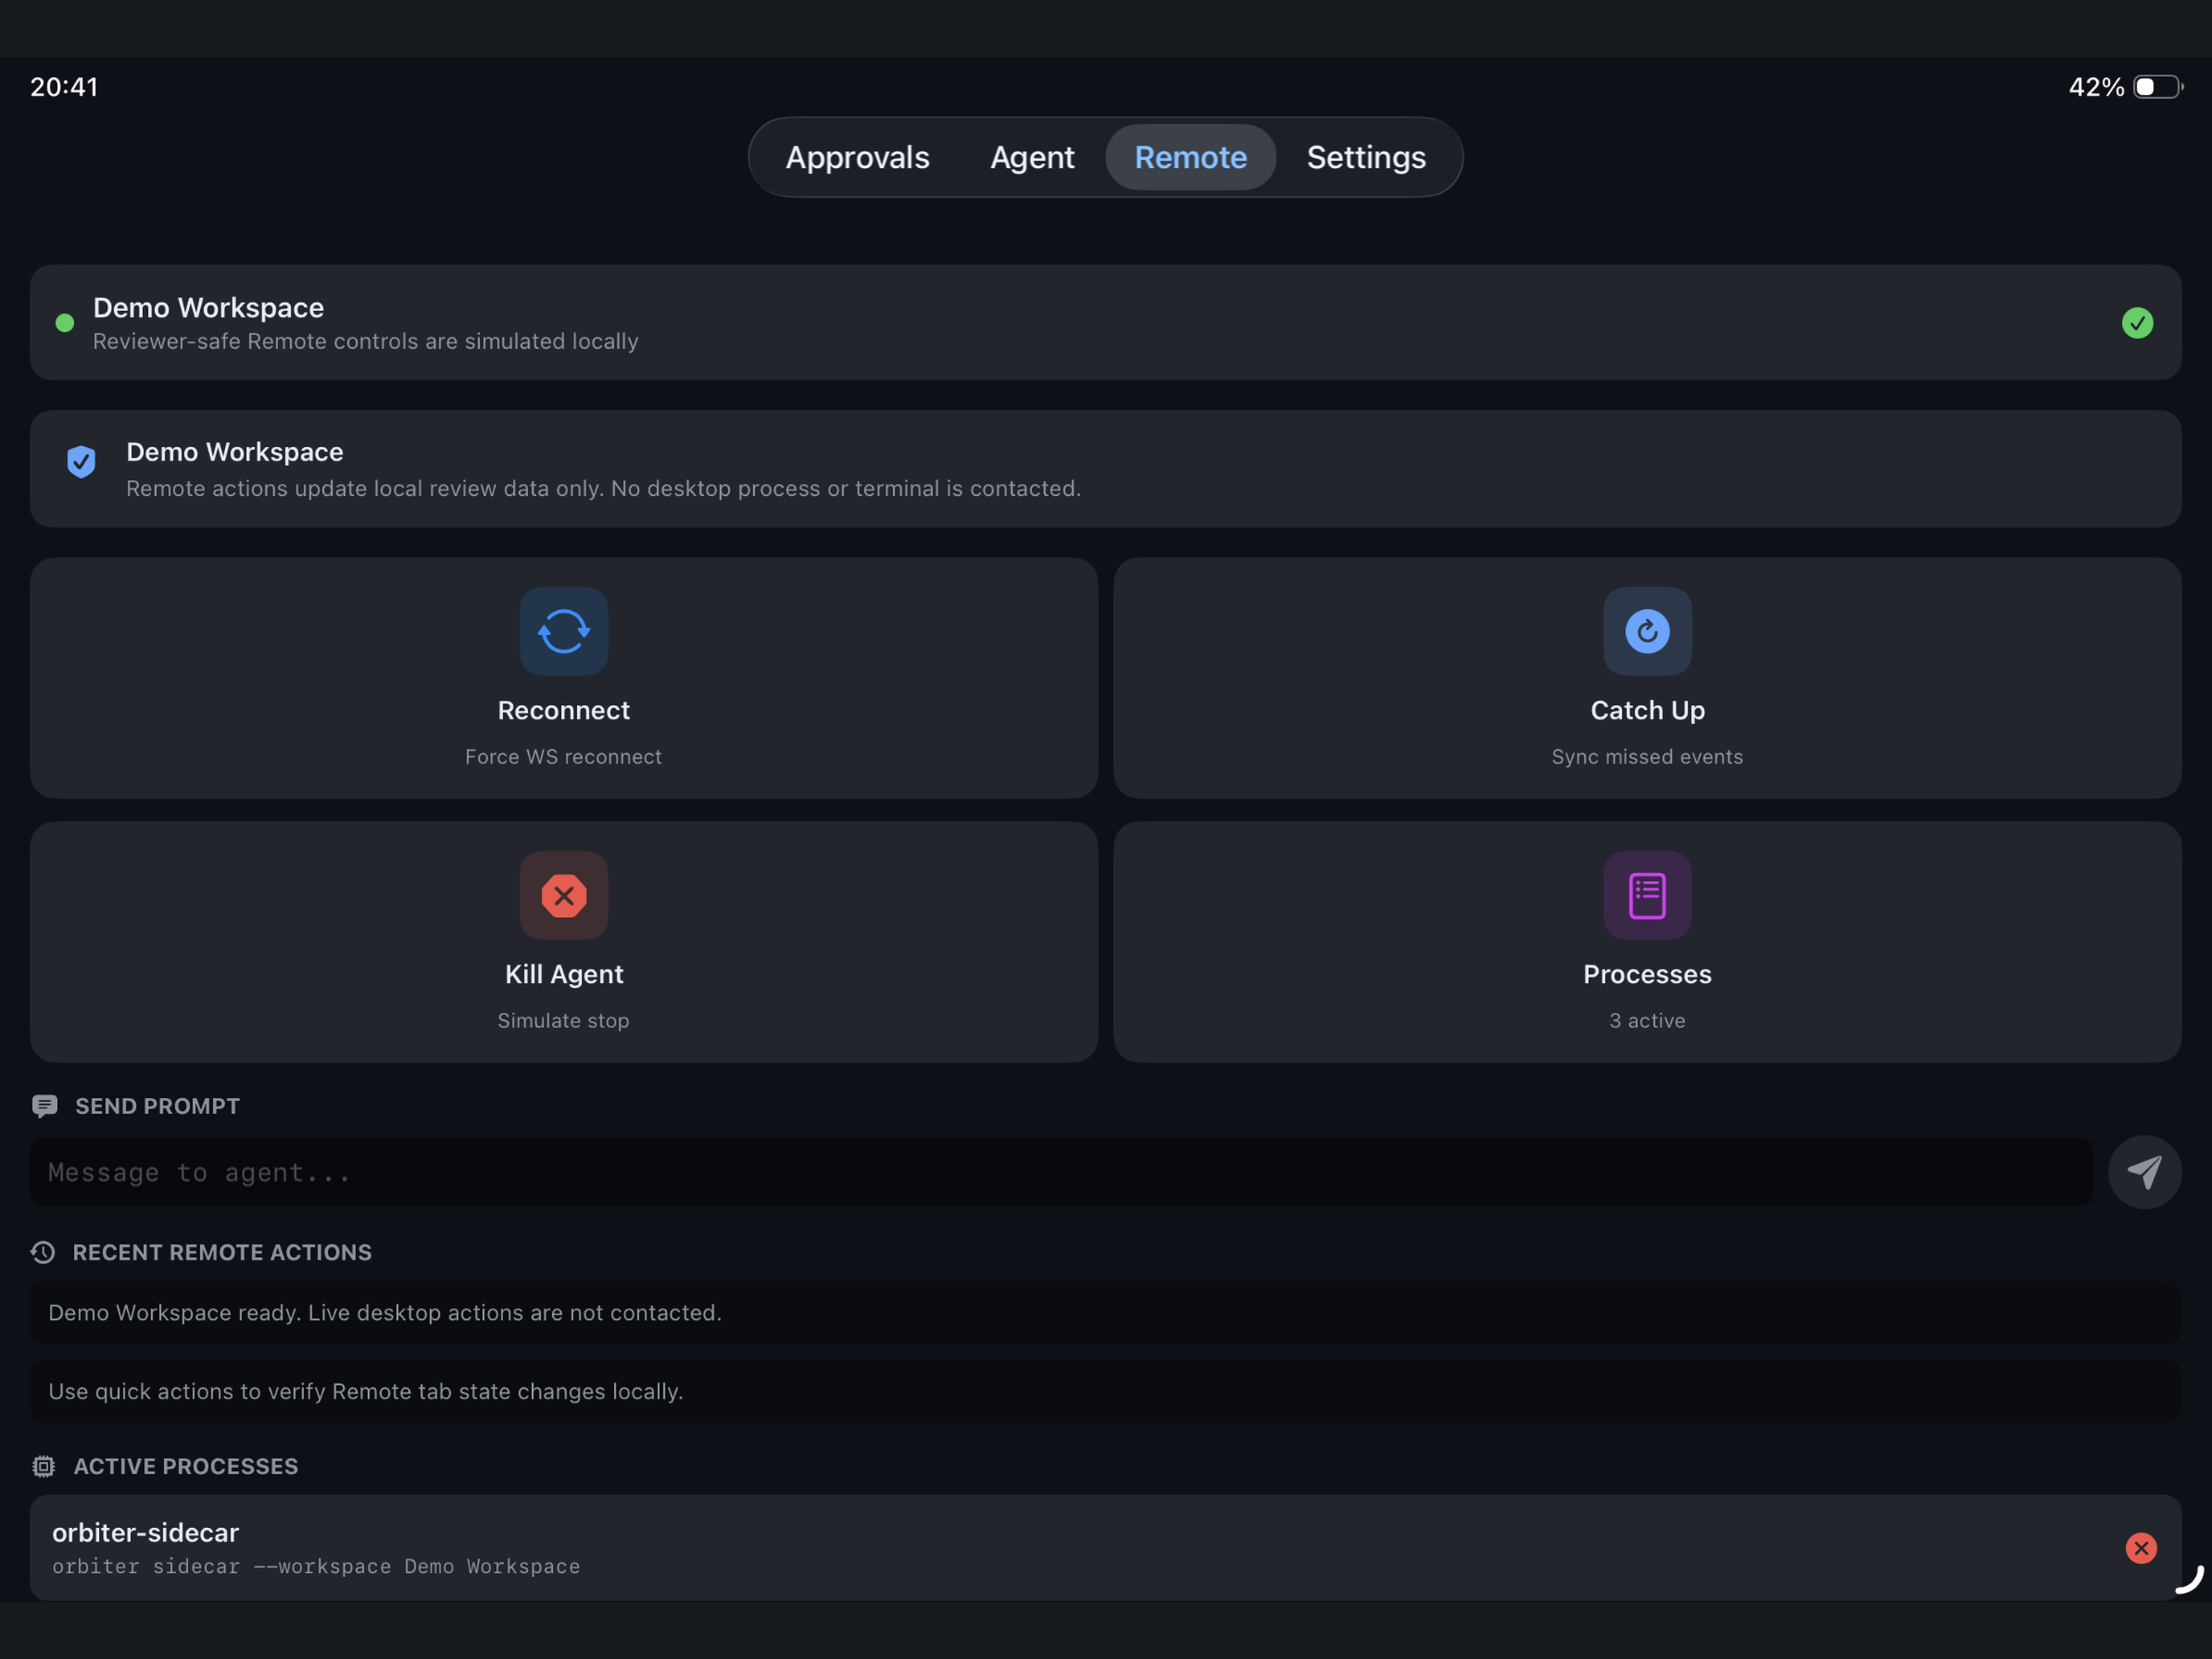Tap the Catch Up refresh icon
The width and height of the screenshot is (2212, 1659).
pos(1647,631)
